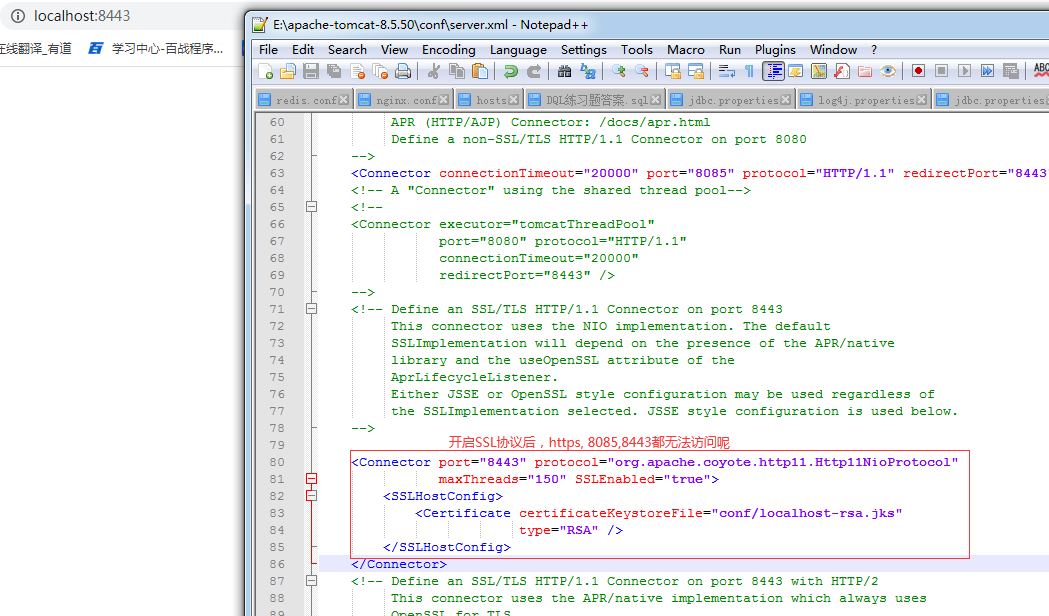Collapse the SSLHostConfig fold at line 82

[x=311, y=496]
